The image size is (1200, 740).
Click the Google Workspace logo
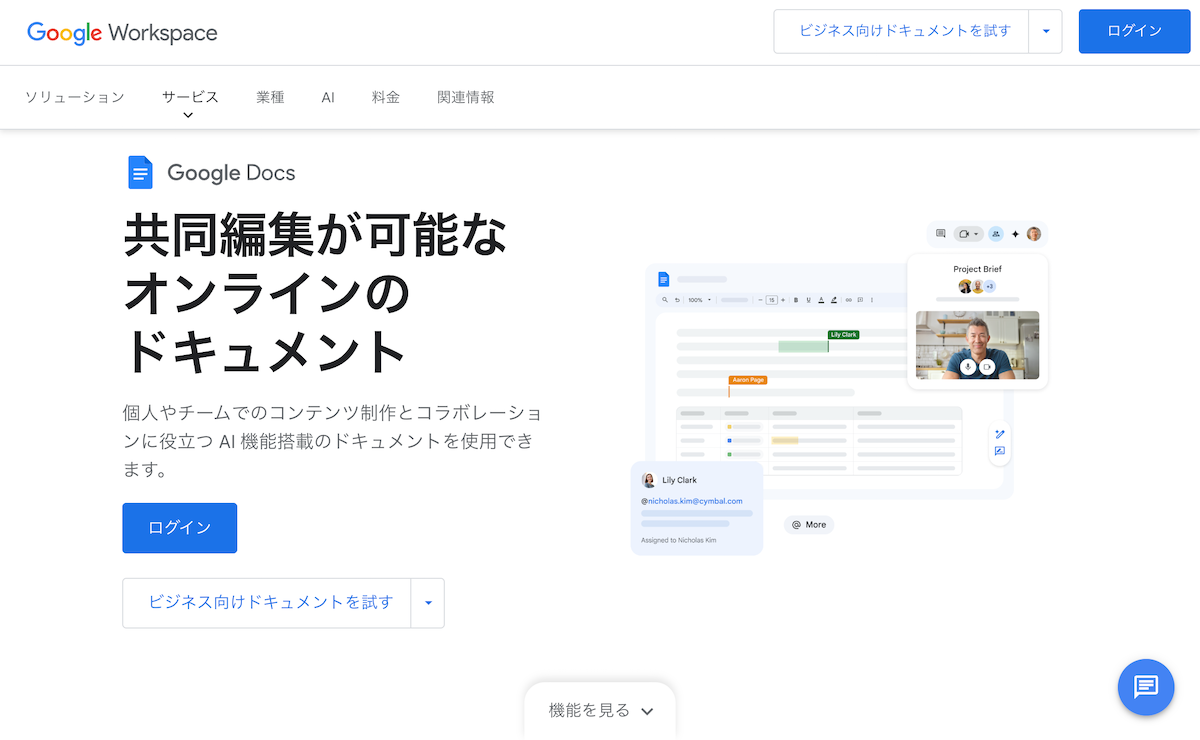122,32
